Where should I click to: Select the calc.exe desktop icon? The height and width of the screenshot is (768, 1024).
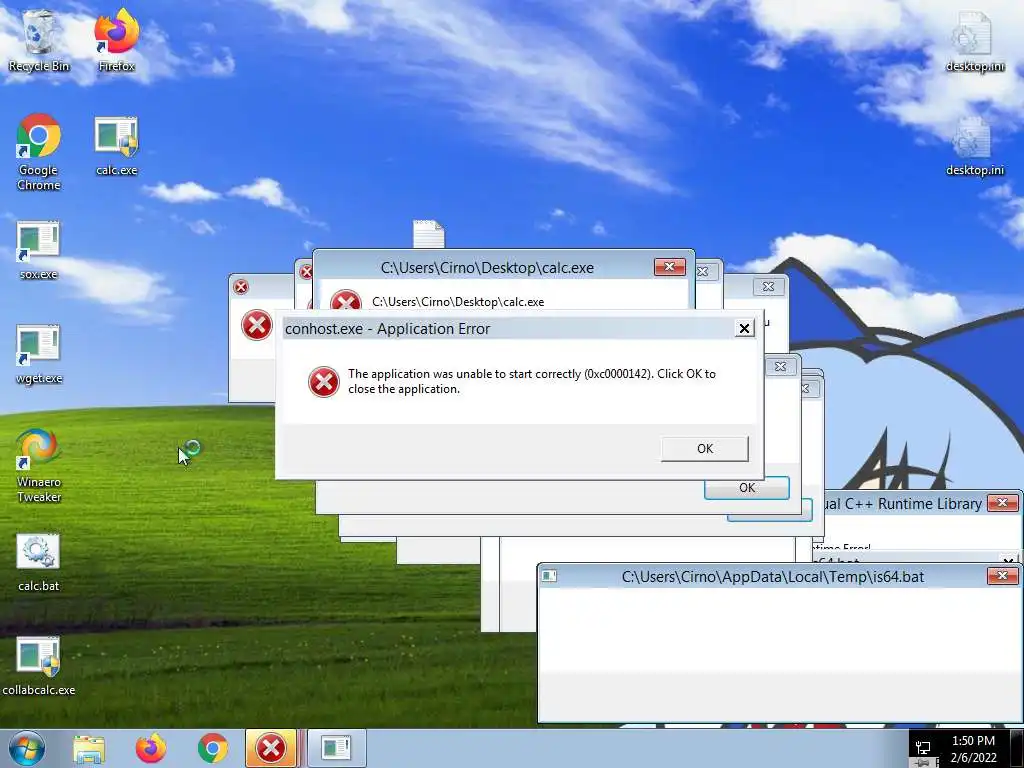click(x=116, y=146)
